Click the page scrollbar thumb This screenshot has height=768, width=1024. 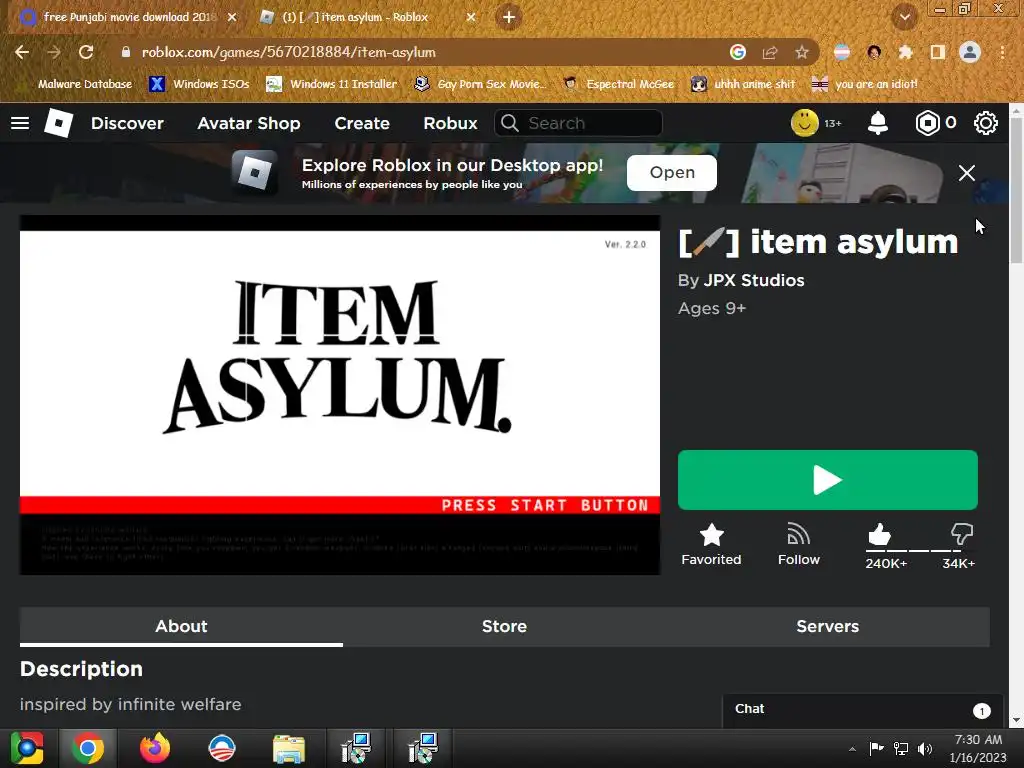(x=1016, y=189)
